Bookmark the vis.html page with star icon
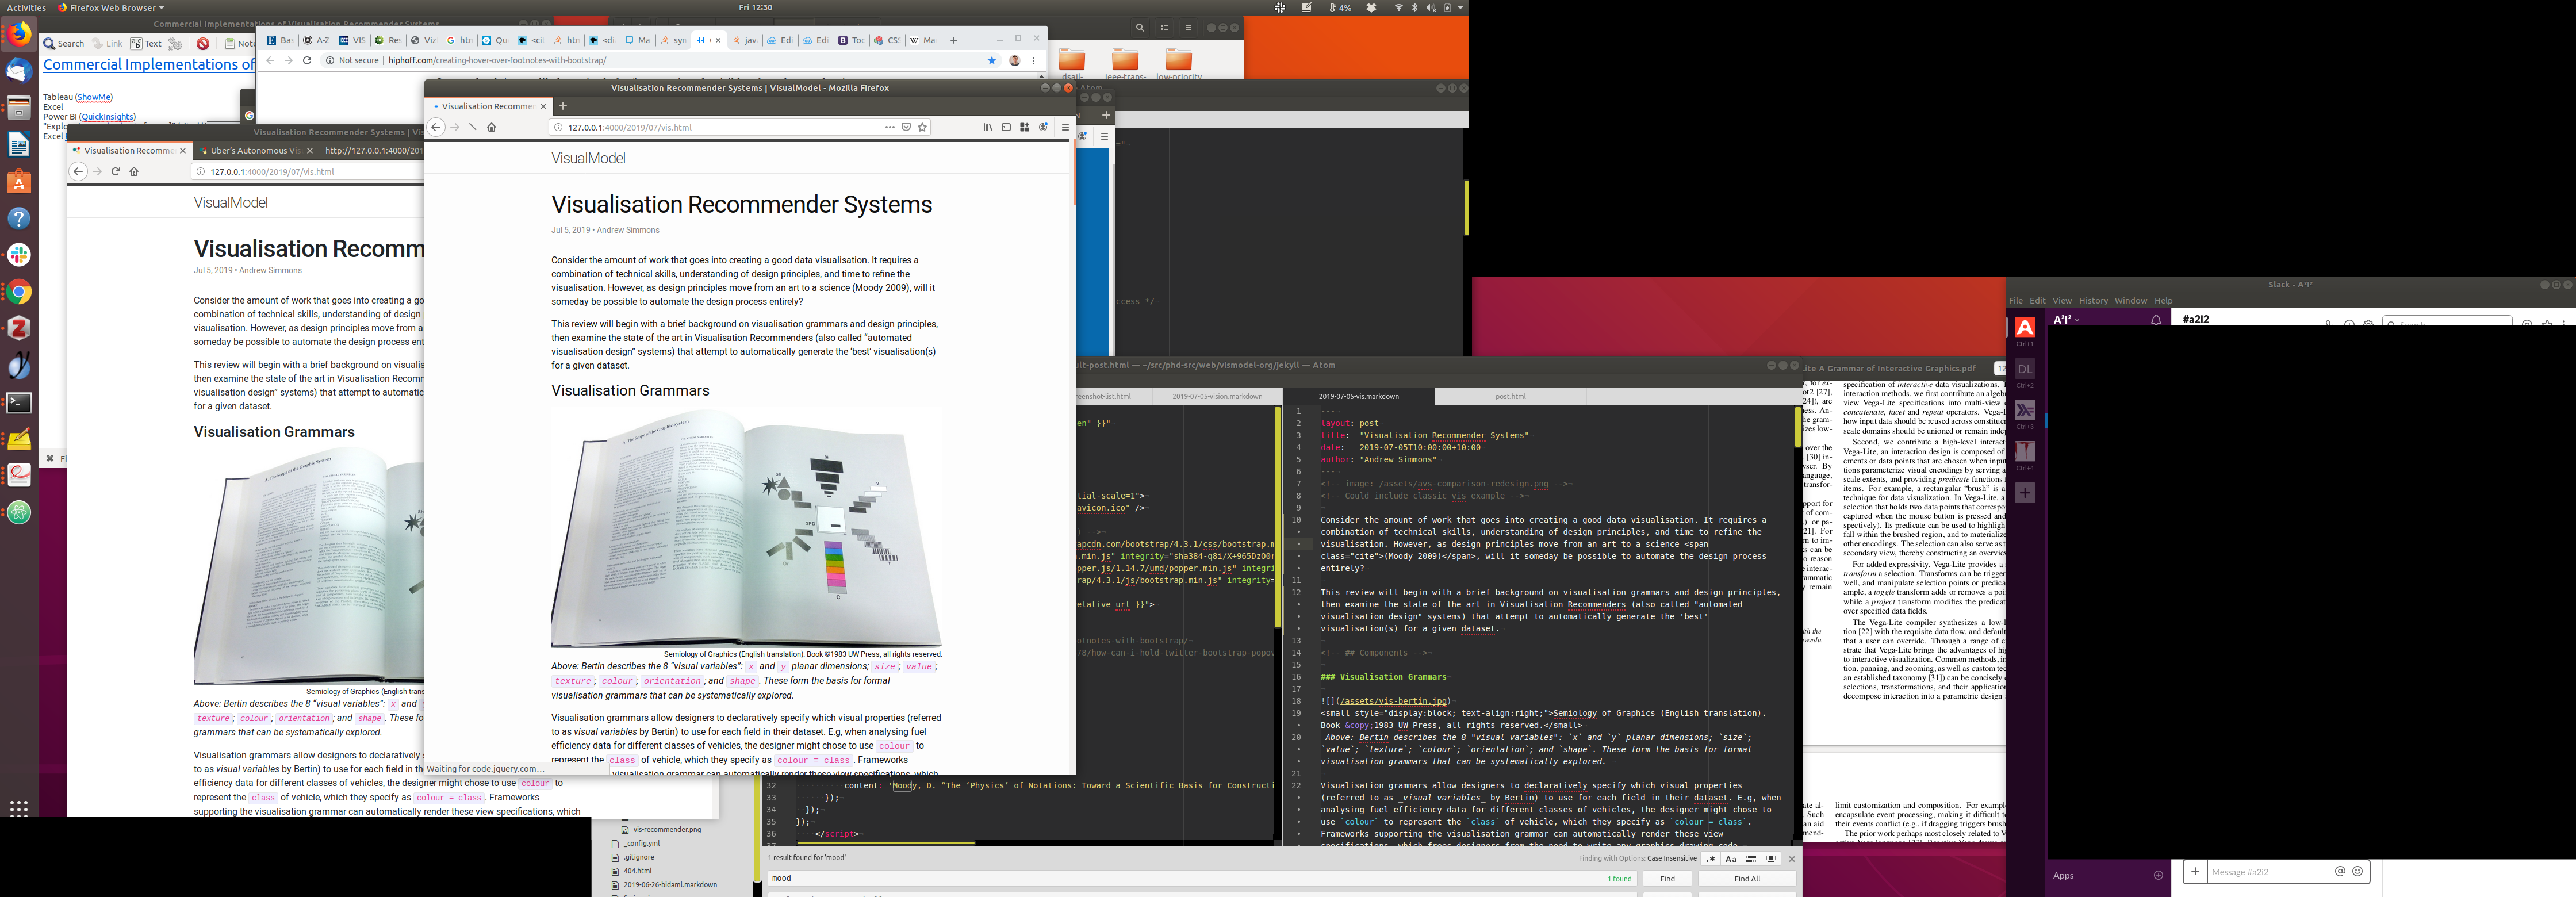 [922, 127]
